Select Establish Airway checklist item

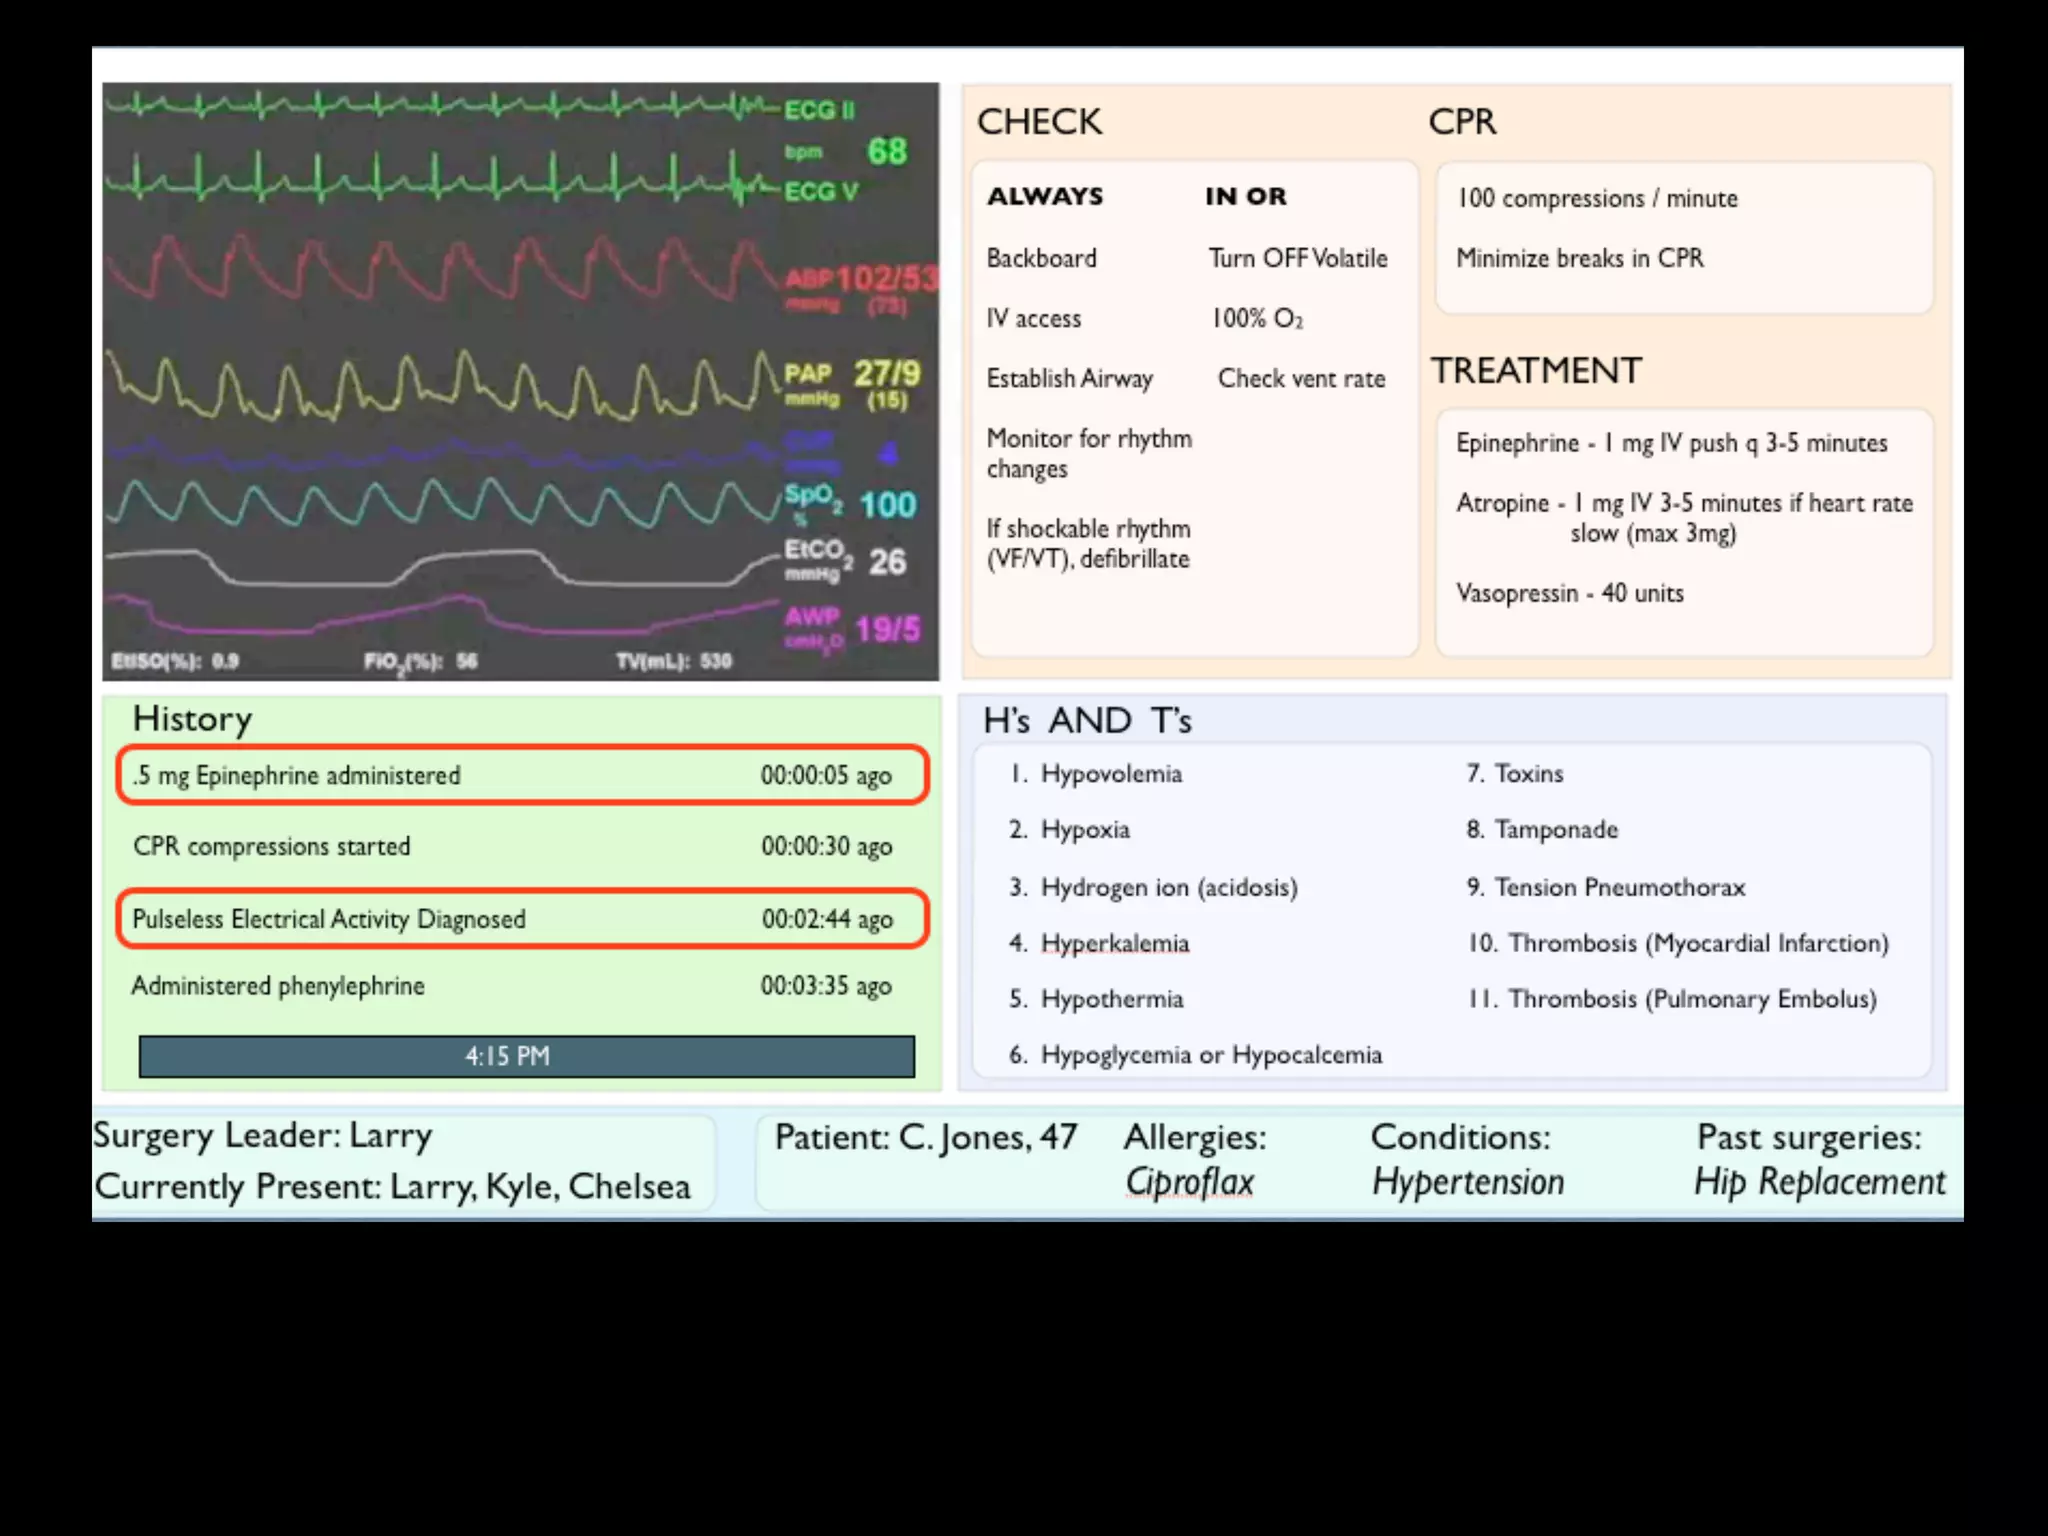pyautogui.click(x=1069, y=379)
